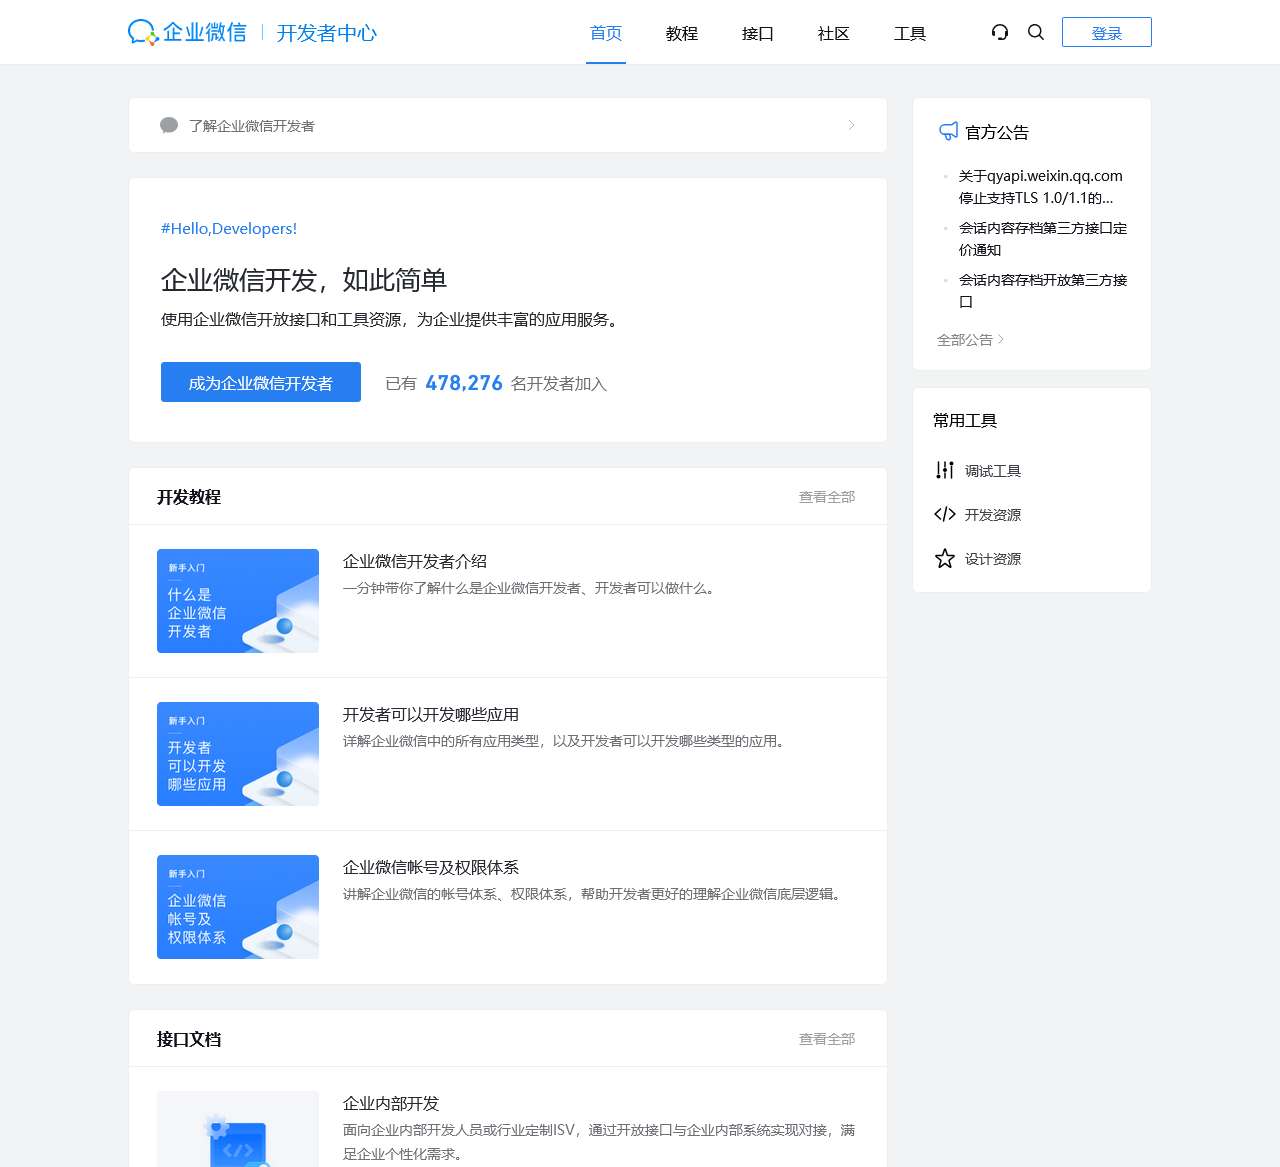The height and width of the screenshot is (1167, 1280).
Task: Open the 什么是企业微信开发者 tutorial thumbnail
Action: coord(238,601)
